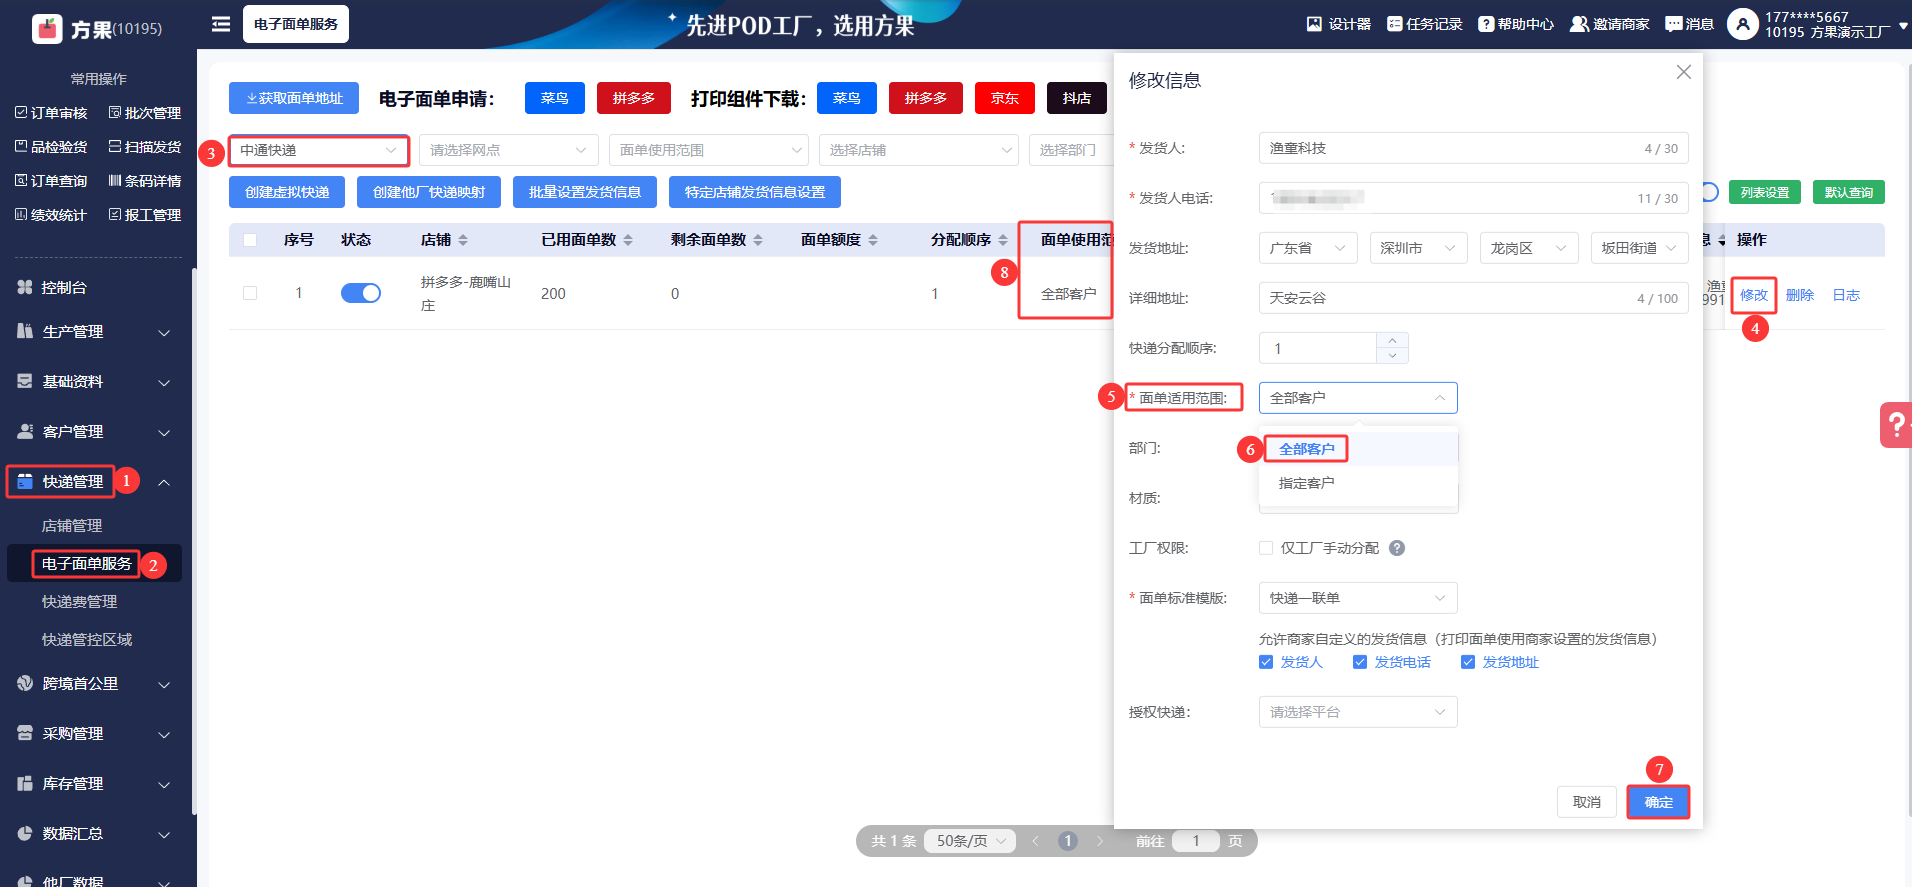
Task: Open the 快递一联单 template dropdown
Action: (1358, 598)
